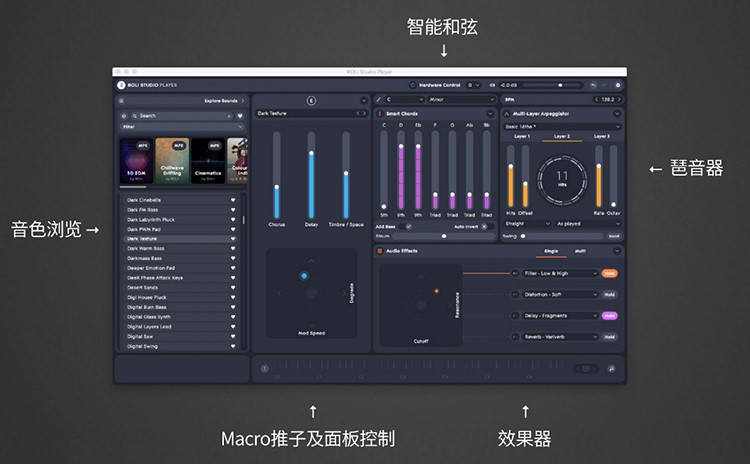Favorite the Dark Cinebells preset heart
This screenshot has width=750, height=464.
[233, 200]
